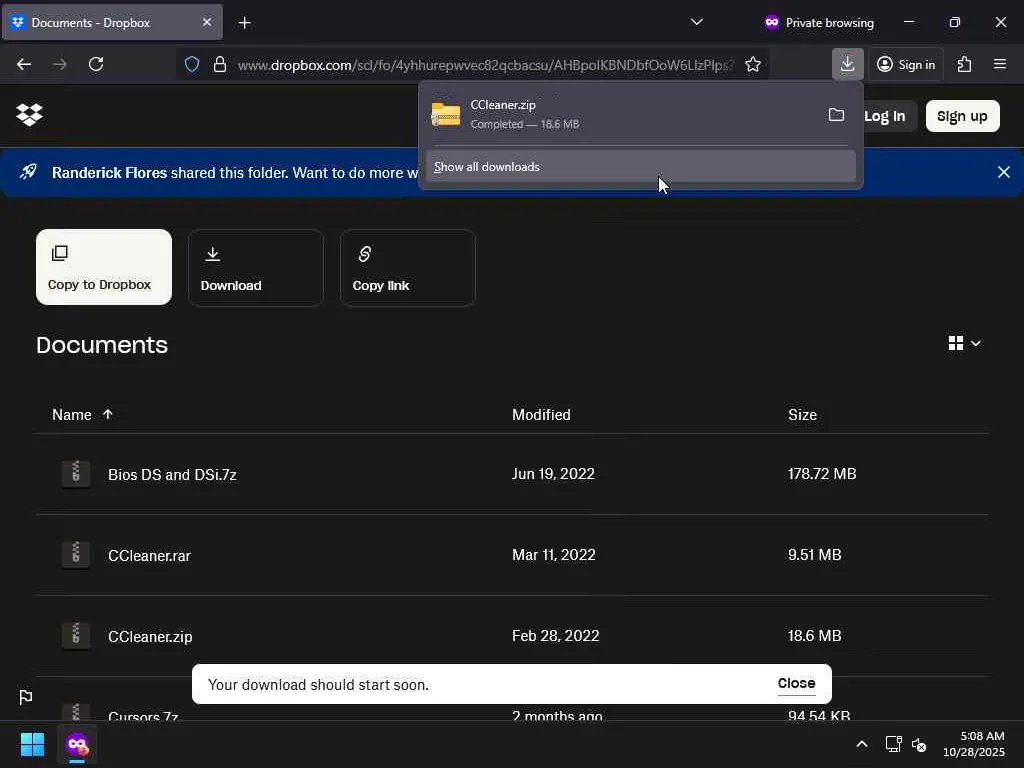Click the Copy to Dropbox button
Viewport: 1024px width, 768px height.
pos(104,267)
